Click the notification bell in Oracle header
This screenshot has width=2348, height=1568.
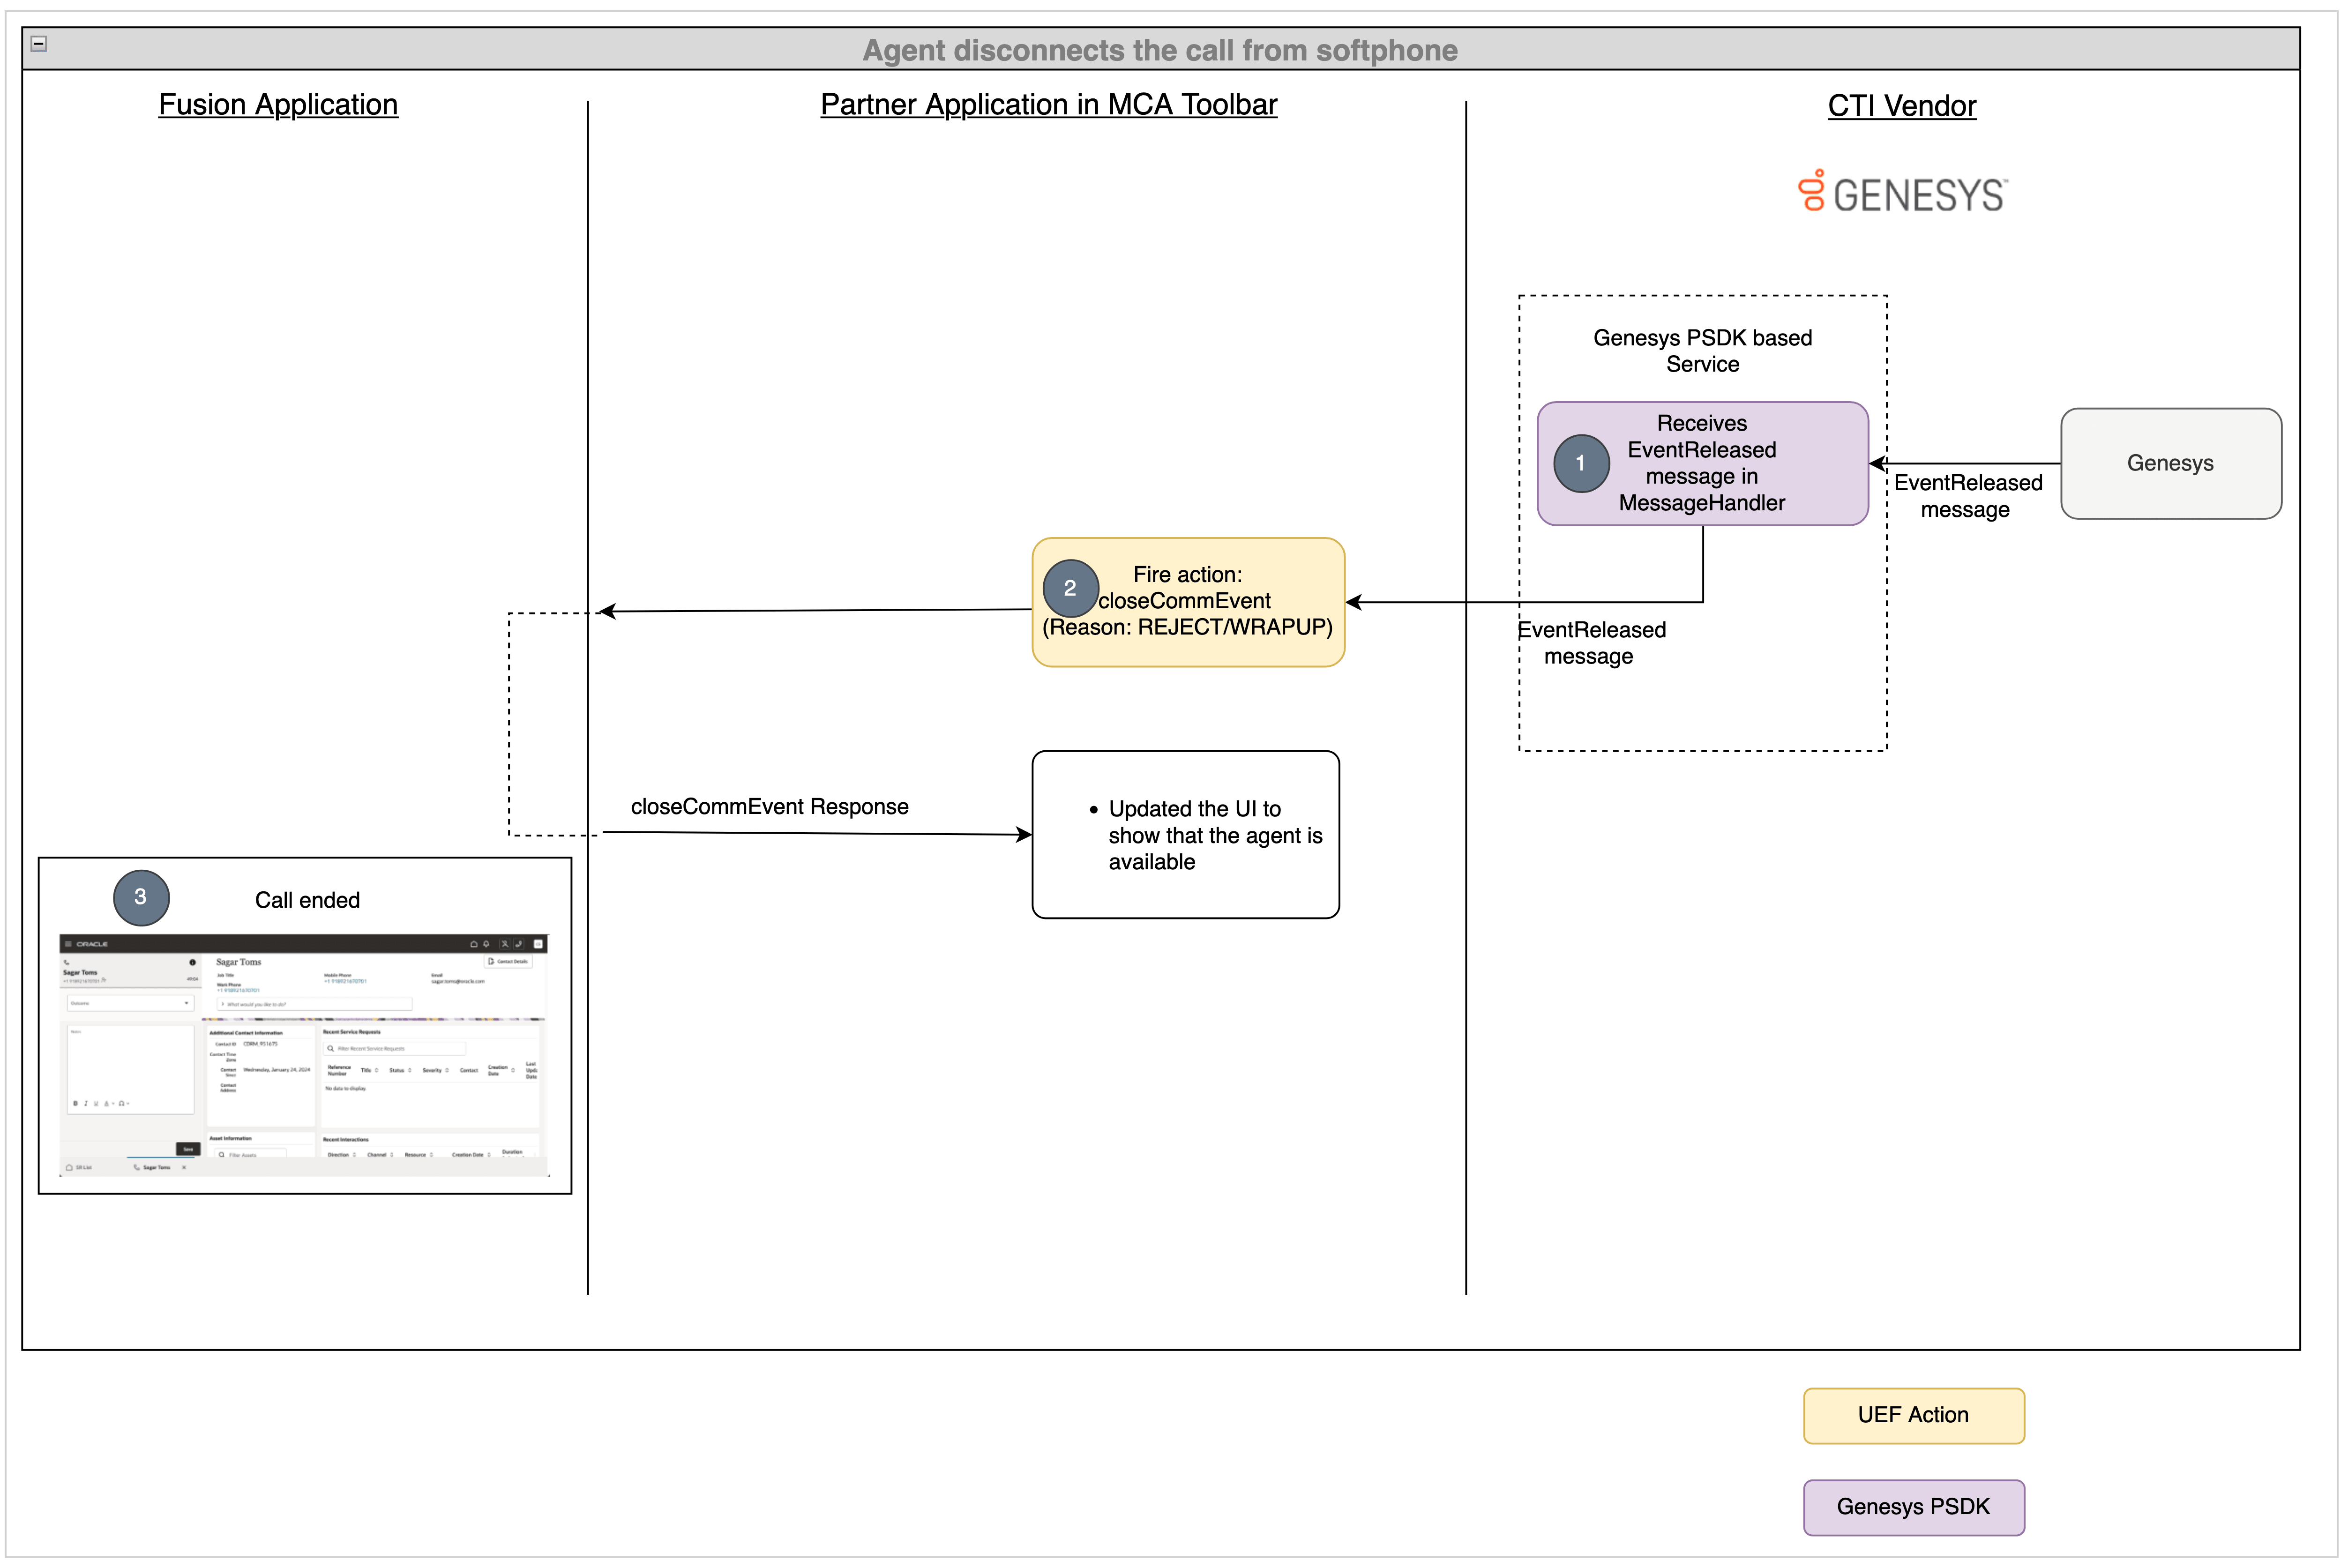point(487,944)
